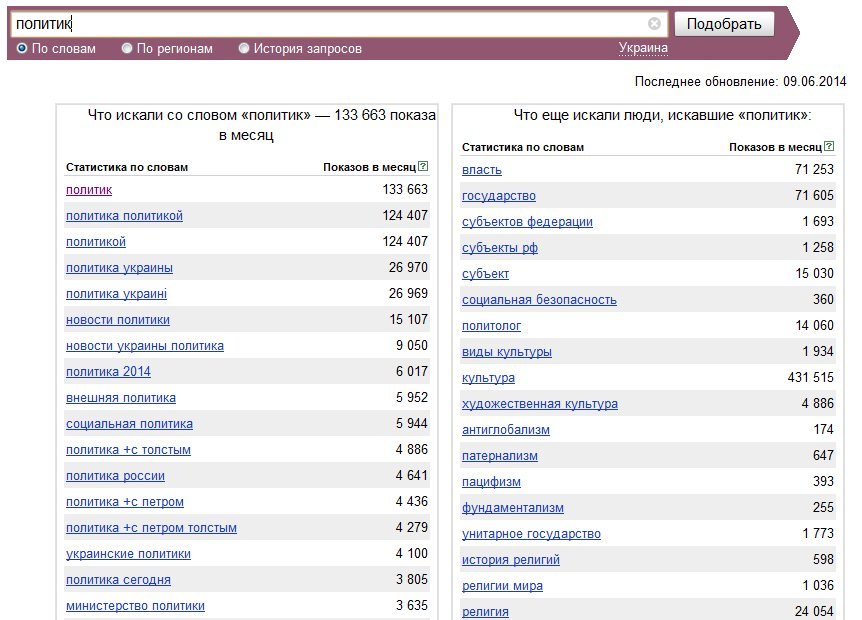Open the 'художественная культура' related link
The image size is (862, 620).
click(x=540, y=404)
